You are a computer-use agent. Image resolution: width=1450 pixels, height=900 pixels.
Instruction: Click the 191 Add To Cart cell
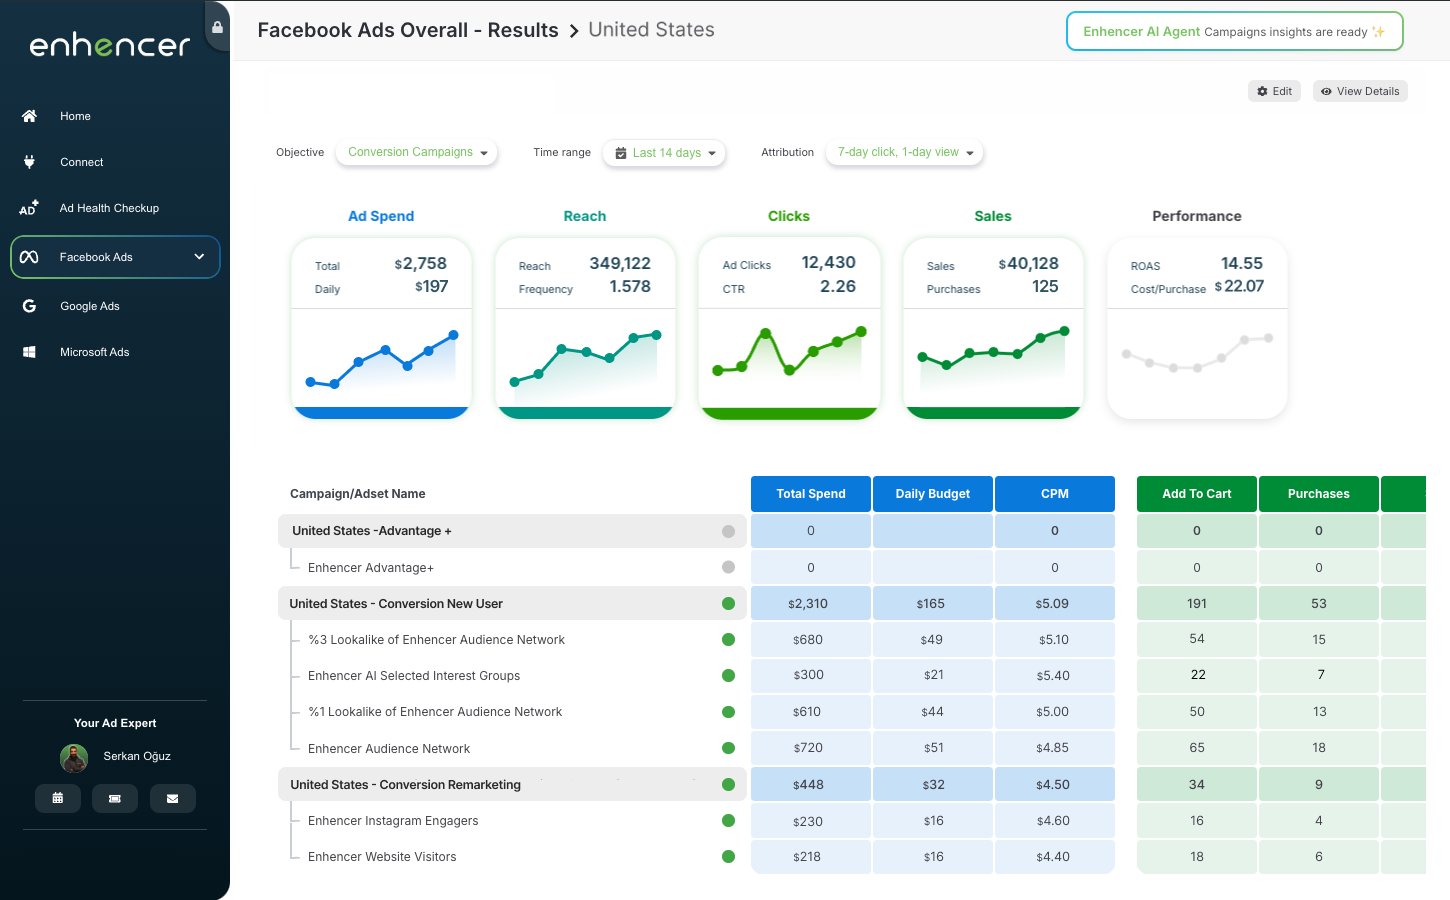[1197, 603]
